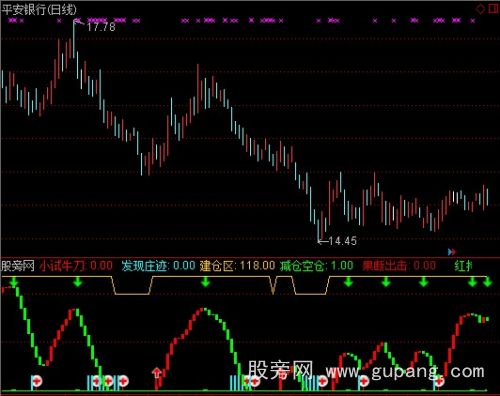Click the leftmost red plus circle marker
Screen dimensions: 500x396
tap(37, 381)
